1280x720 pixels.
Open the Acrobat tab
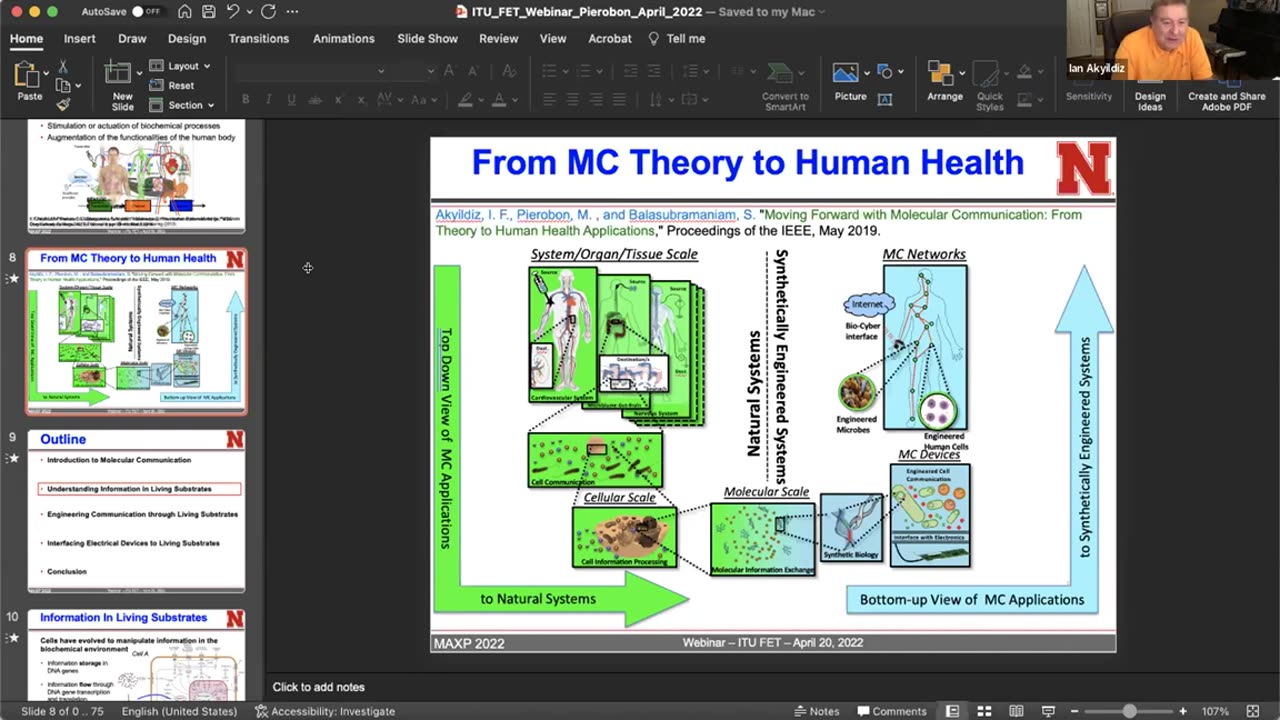coord(610,38)
